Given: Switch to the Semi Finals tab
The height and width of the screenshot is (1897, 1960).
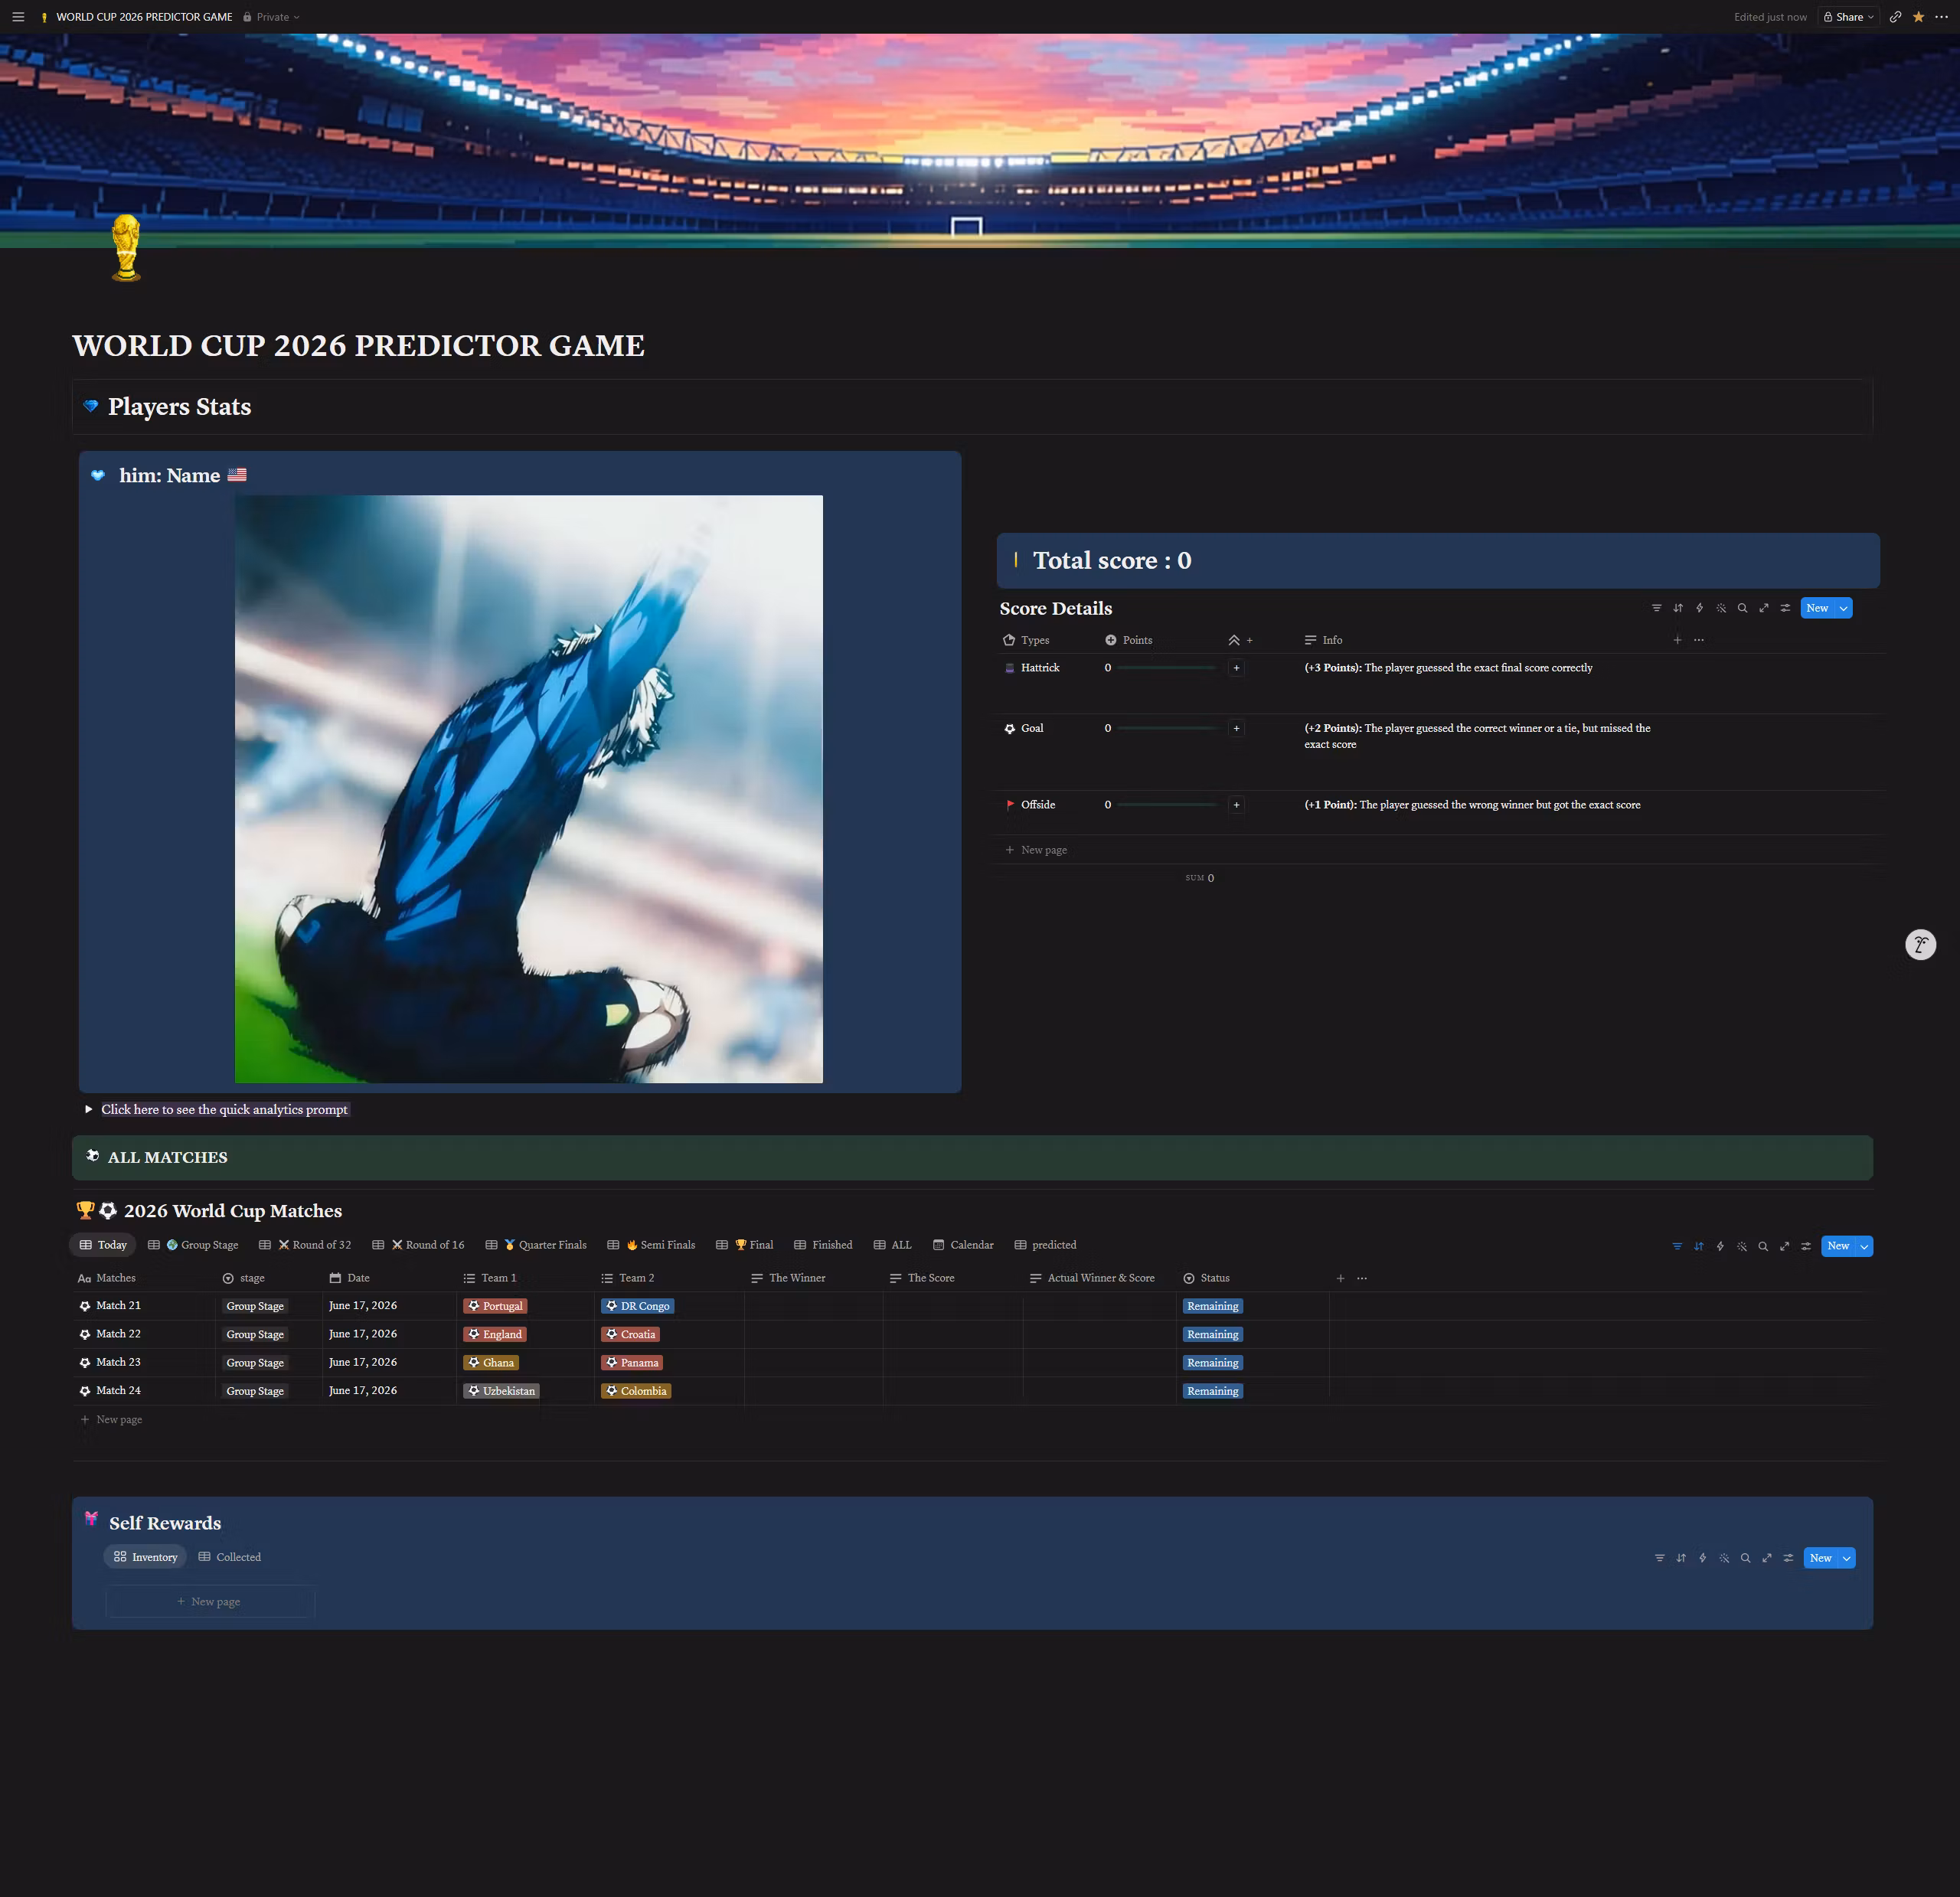Looking at the screenshot, I should click(651, 1245).
